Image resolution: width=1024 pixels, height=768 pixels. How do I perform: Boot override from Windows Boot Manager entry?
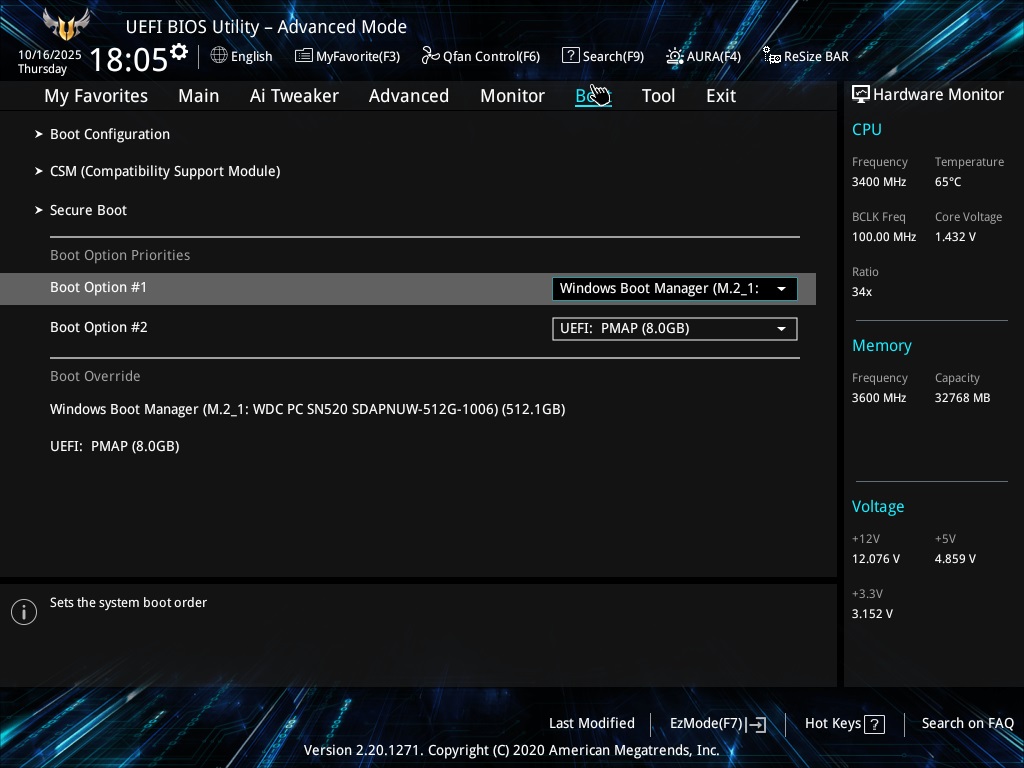point(308,409)
